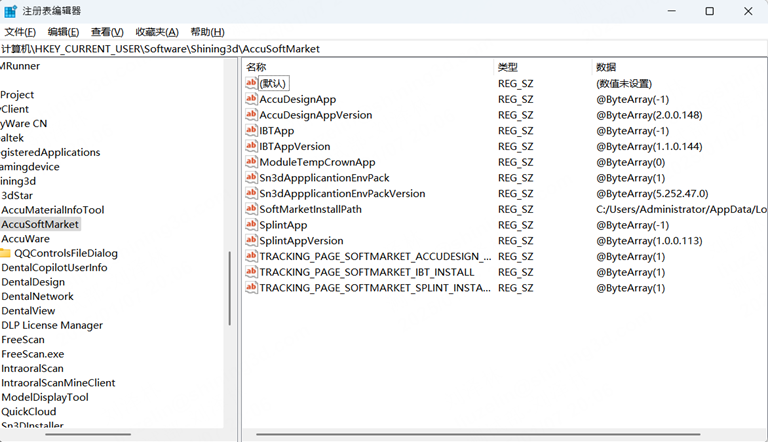This screenshot has height=442, width=768.
Task: Open the 收藏夹(A) menu
Action: pos(157,32)
